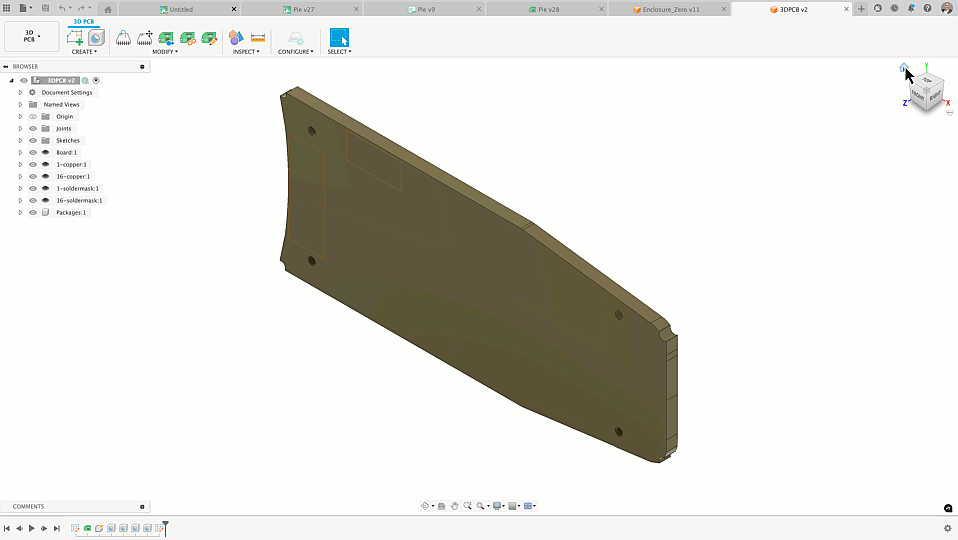Play the timeline
The height and width of the screenshot is (540, 958).
32,528
